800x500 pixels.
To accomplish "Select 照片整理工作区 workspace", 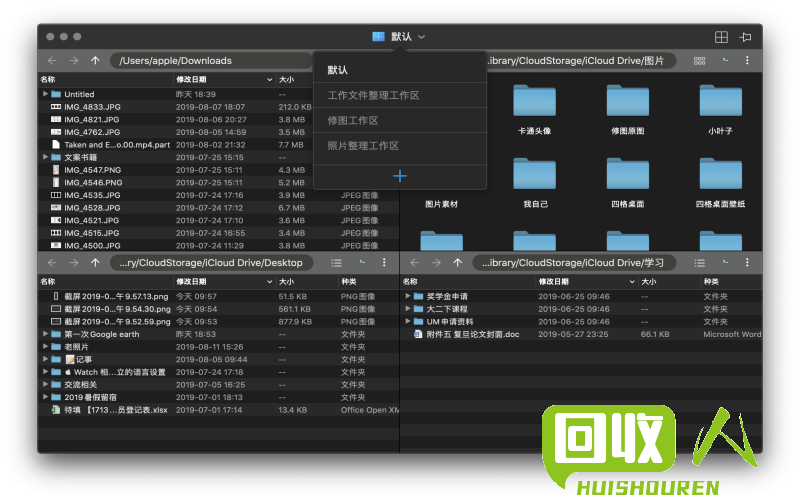I will point(399,146).
